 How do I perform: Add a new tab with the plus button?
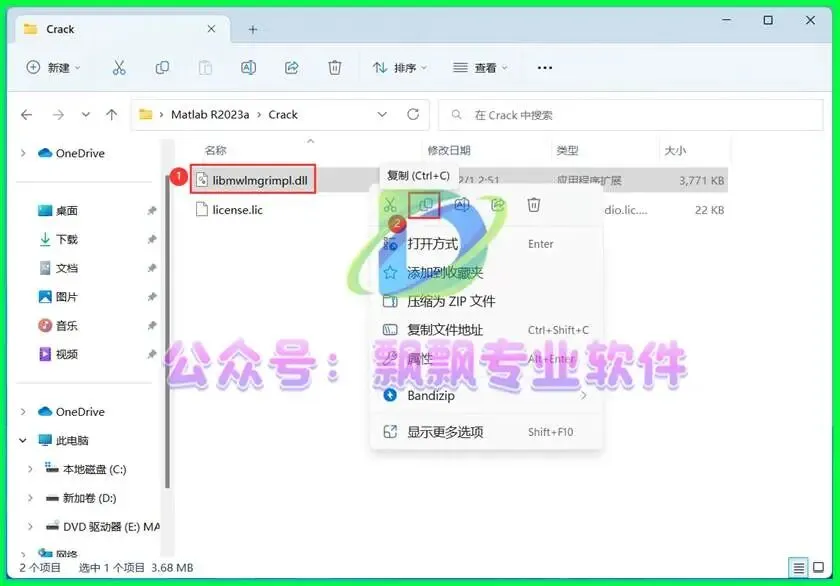(x=253, y=29)
